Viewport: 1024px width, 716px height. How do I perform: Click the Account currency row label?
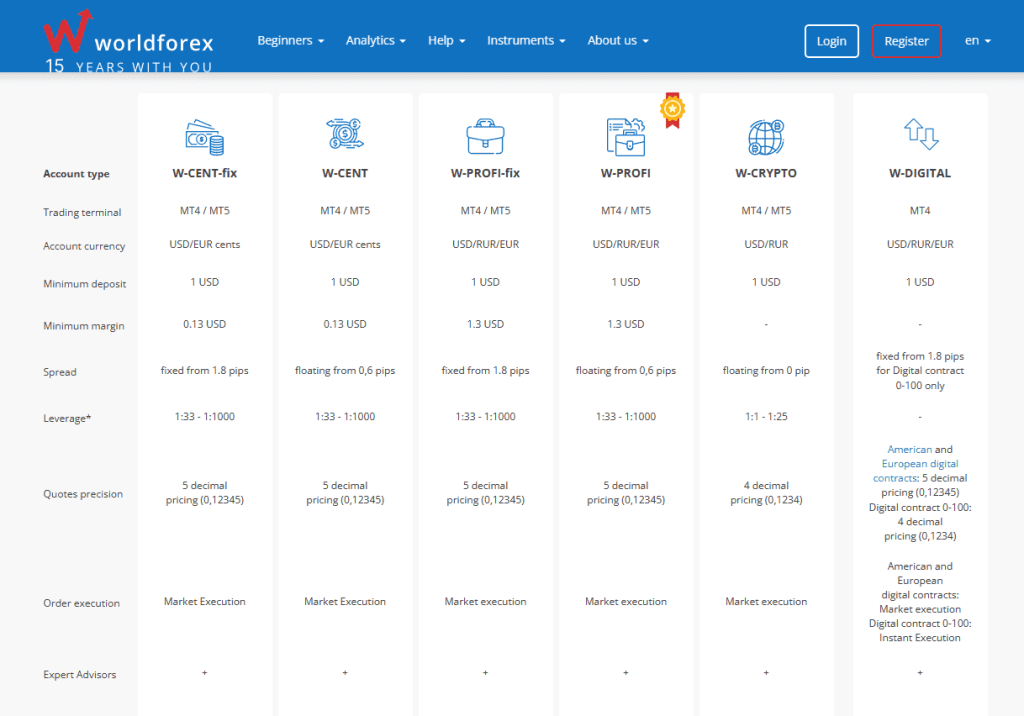pos(84,246)
